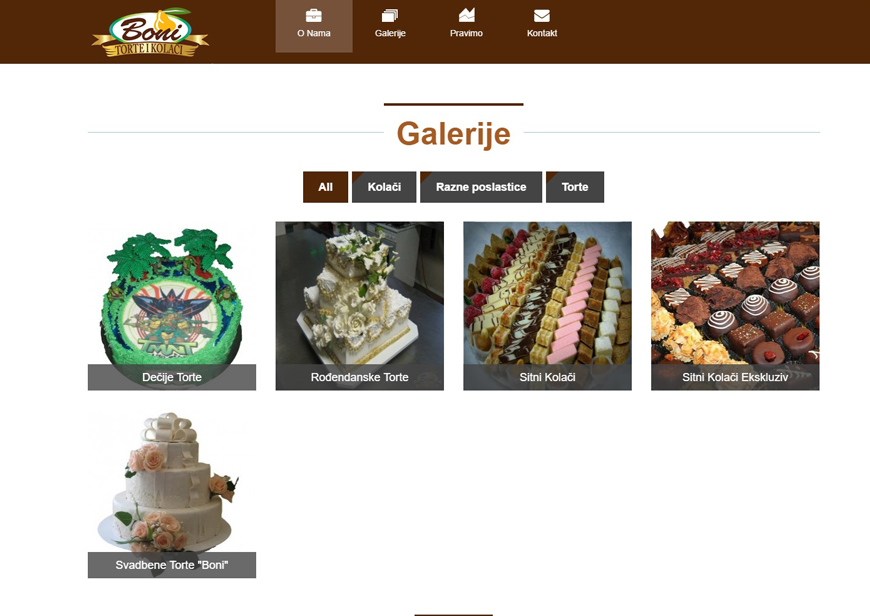This screenshot has width=870, height=616.
Task: Filter gallery by Razne poslastice
Action: [481, 187]
